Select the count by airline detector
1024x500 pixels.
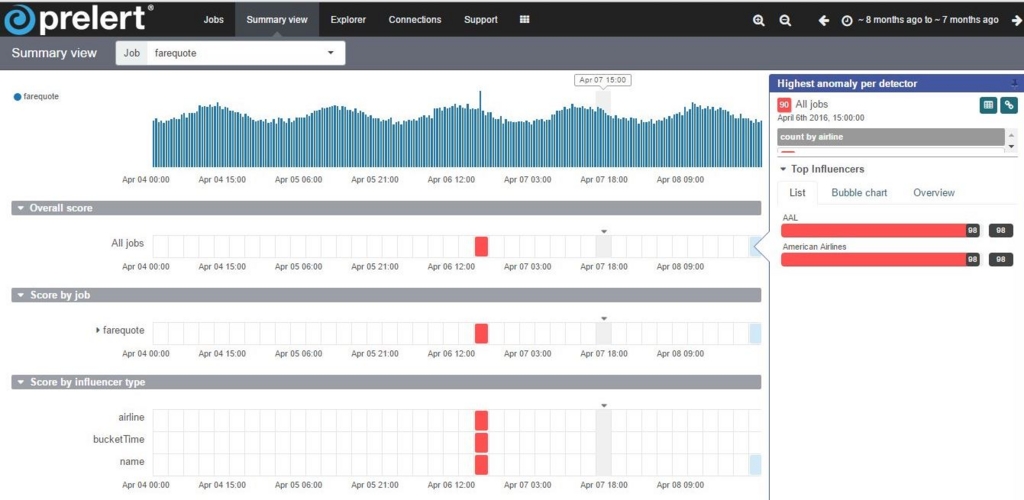(891, 137)
